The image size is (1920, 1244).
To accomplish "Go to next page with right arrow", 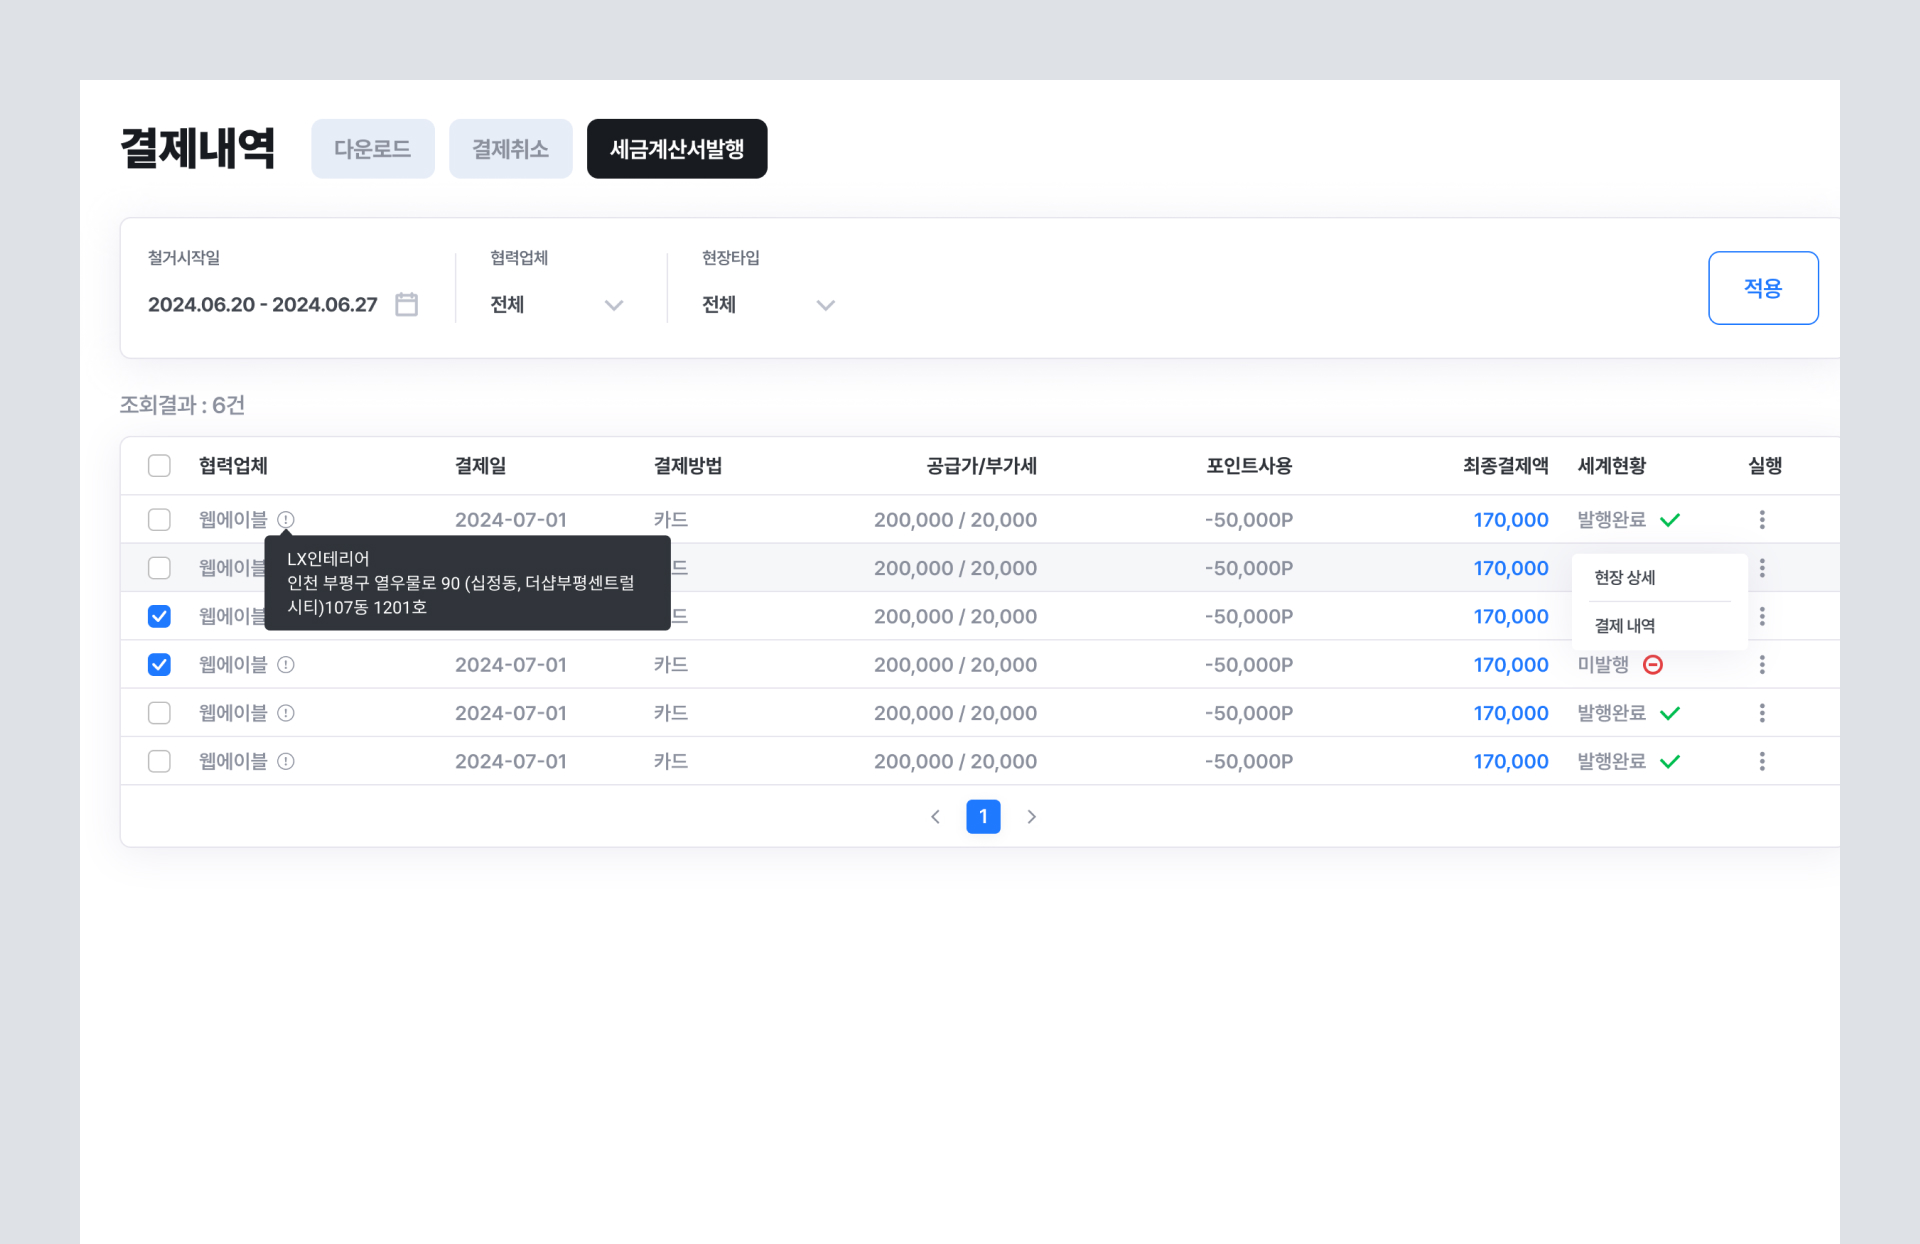I will pyautogui.click(x=1031, y=817).
